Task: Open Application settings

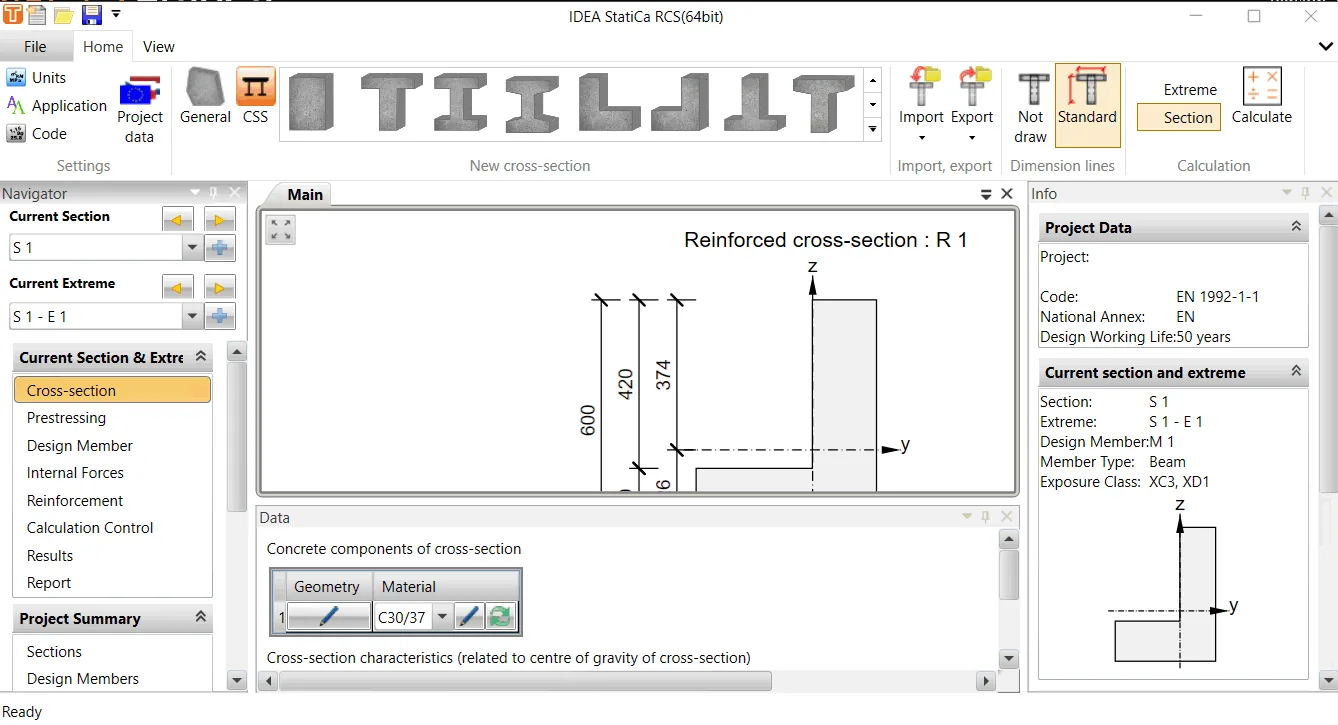Action: [57, 106]
